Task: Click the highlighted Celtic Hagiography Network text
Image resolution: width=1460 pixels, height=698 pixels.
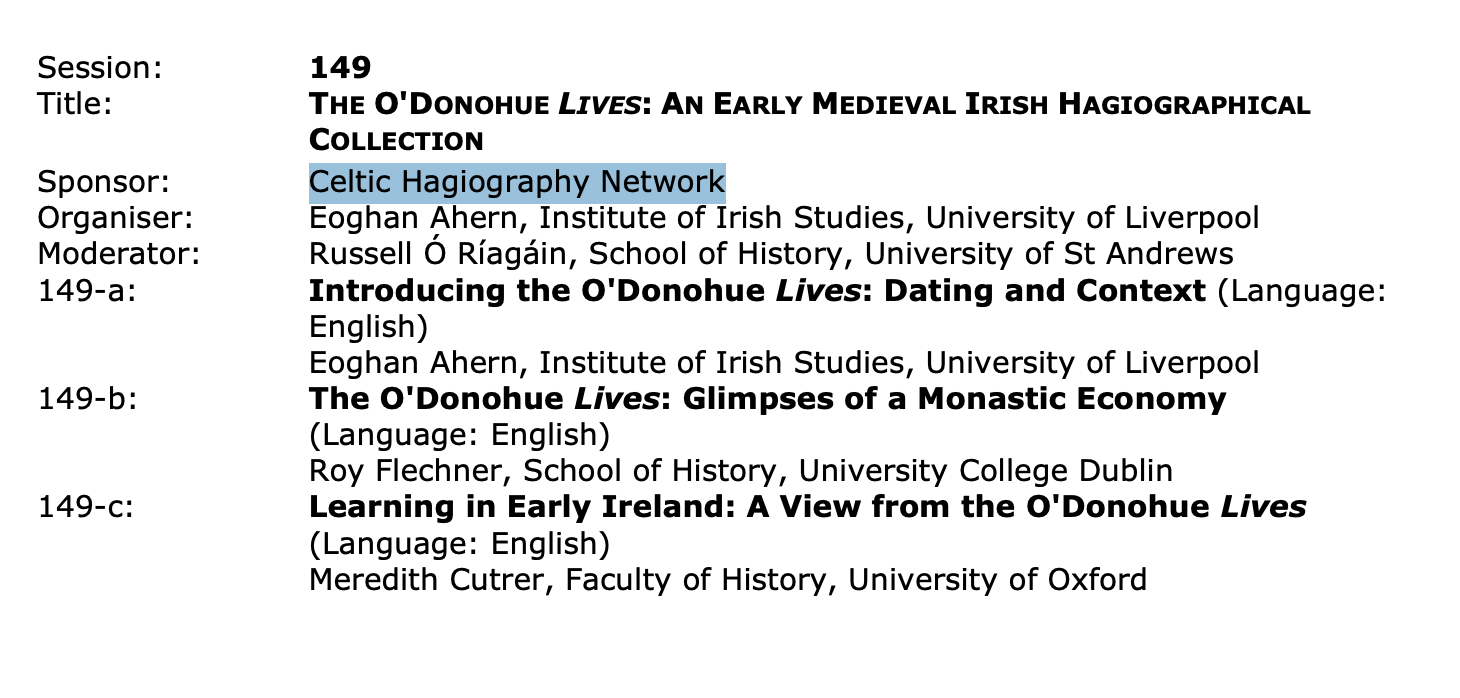Action: coord(517,182)
